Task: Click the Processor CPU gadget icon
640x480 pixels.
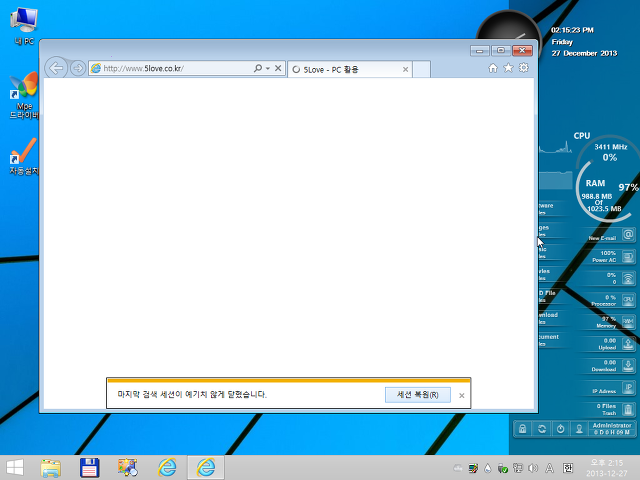Action: coord(628,300)
